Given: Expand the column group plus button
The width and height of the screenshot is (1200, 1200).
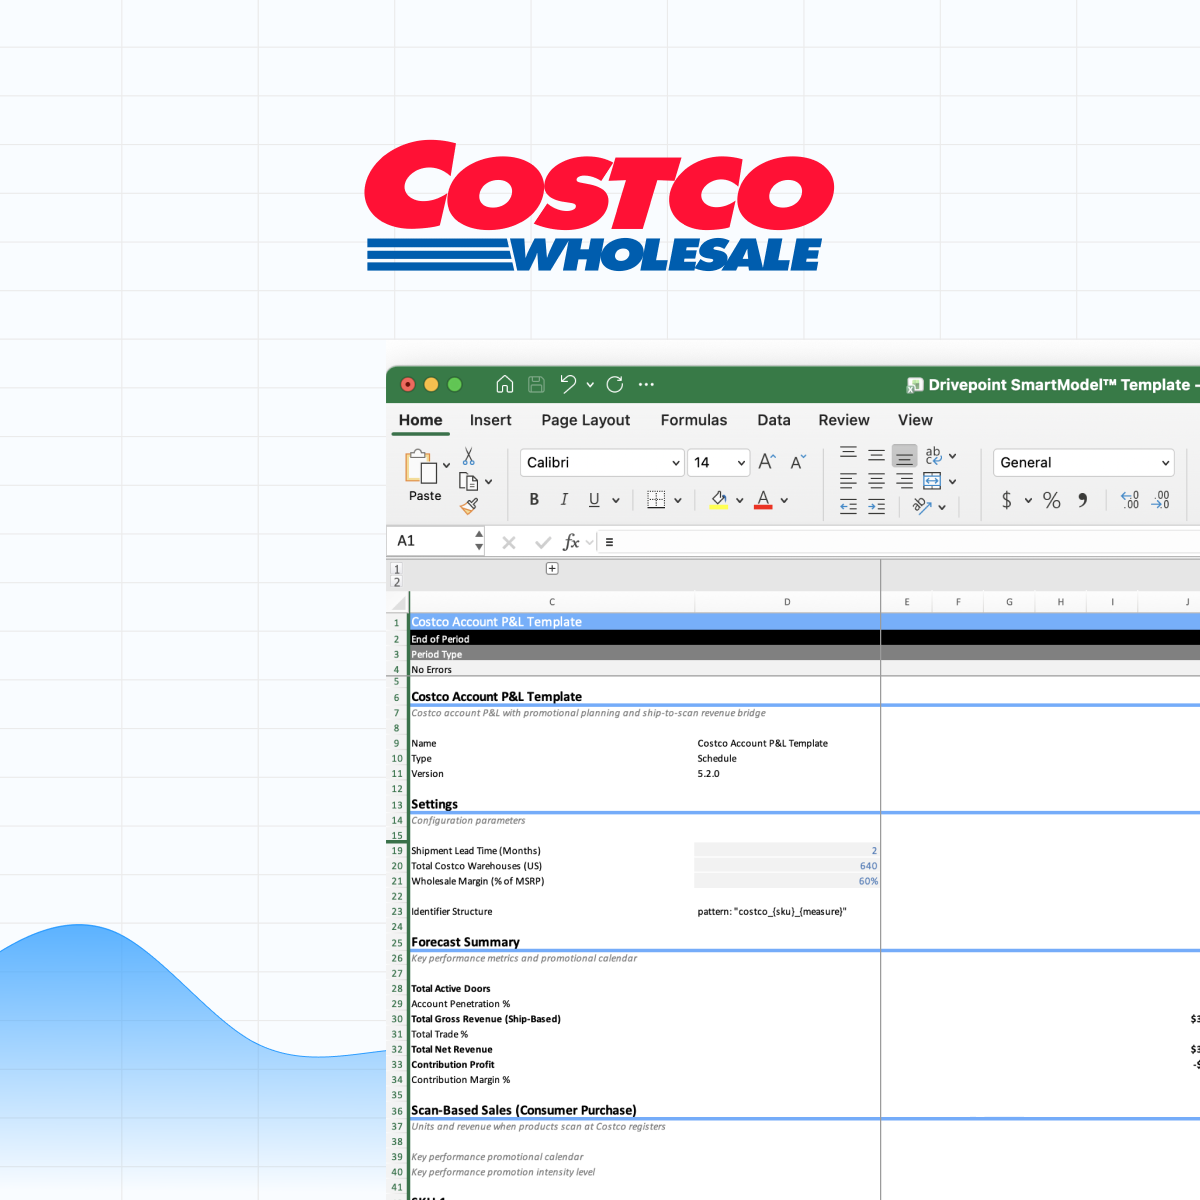Looking at the screenshot, I should [552, 568].
